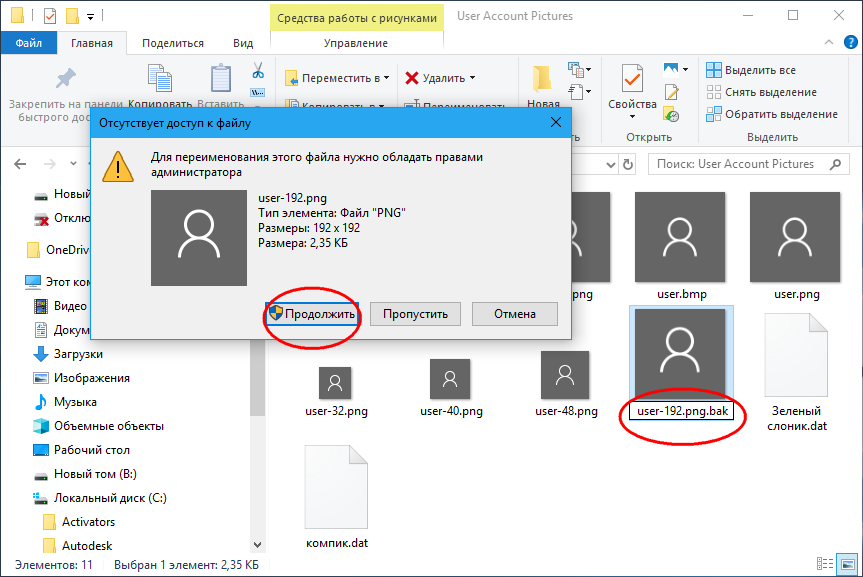Open the Управление tab
This screenshot has width=863, height=577.
[x=356, y=43]
